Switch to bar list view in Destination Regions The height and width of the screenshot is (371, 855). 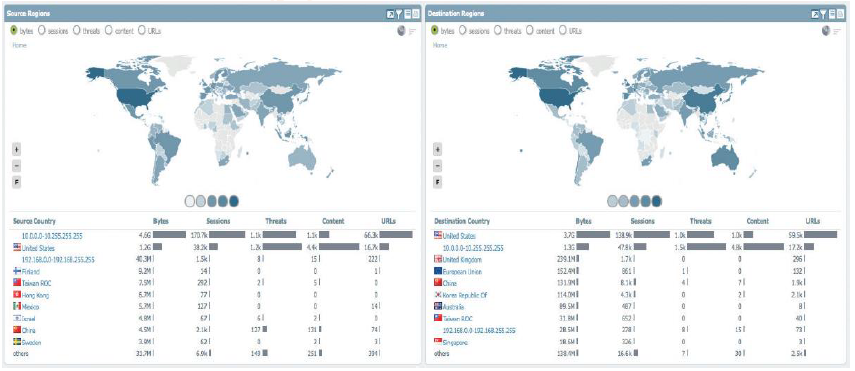pyautogui.click(x=836, y=31)
